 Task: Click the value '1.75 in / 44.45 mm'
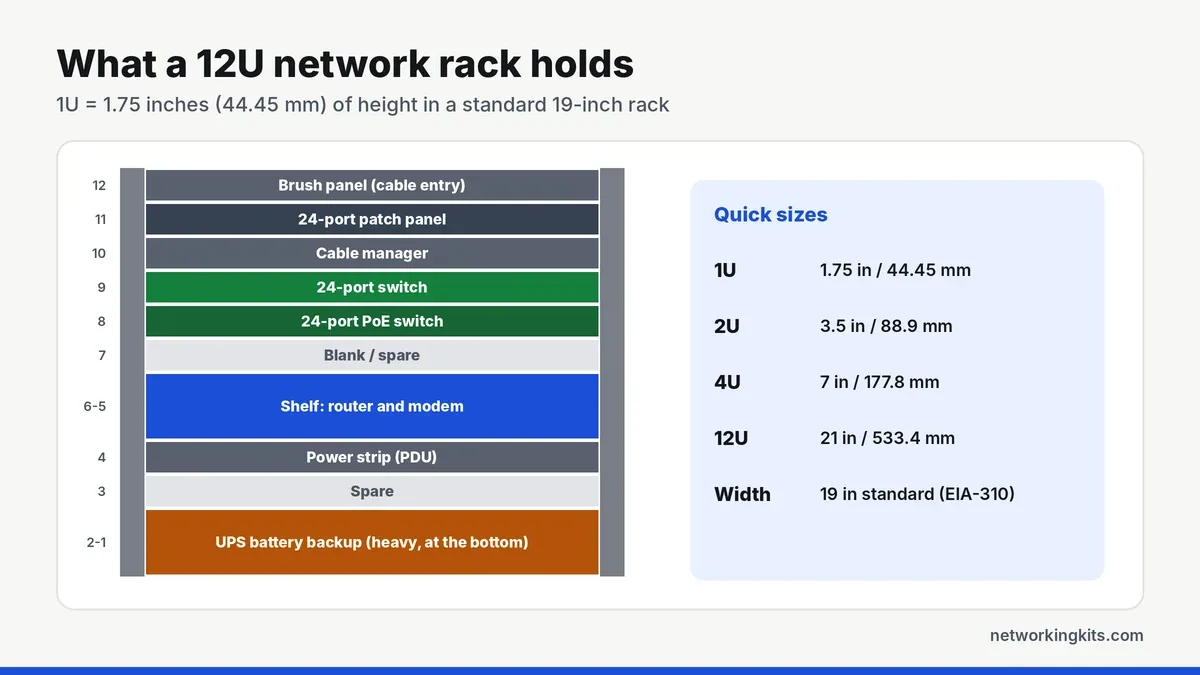click(x=895, y=270)
